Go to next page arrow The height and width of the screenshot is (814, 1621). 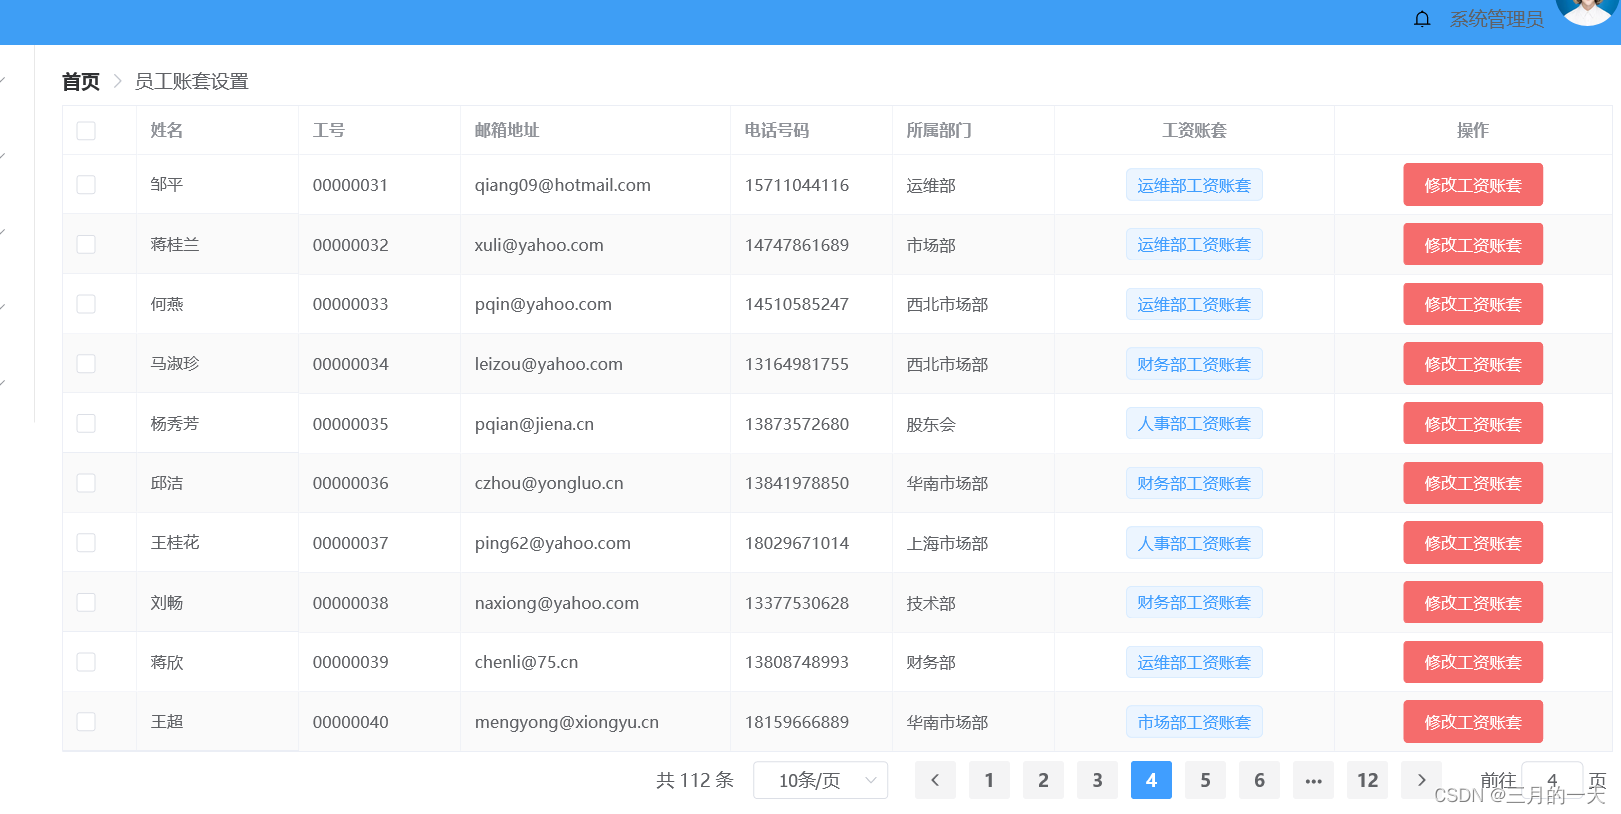(x=1421, y=780)
